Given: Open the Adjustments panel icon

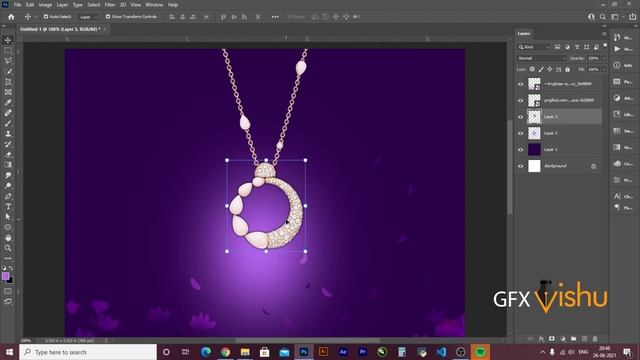Looking at the screenshot, I should pos(617,98).
